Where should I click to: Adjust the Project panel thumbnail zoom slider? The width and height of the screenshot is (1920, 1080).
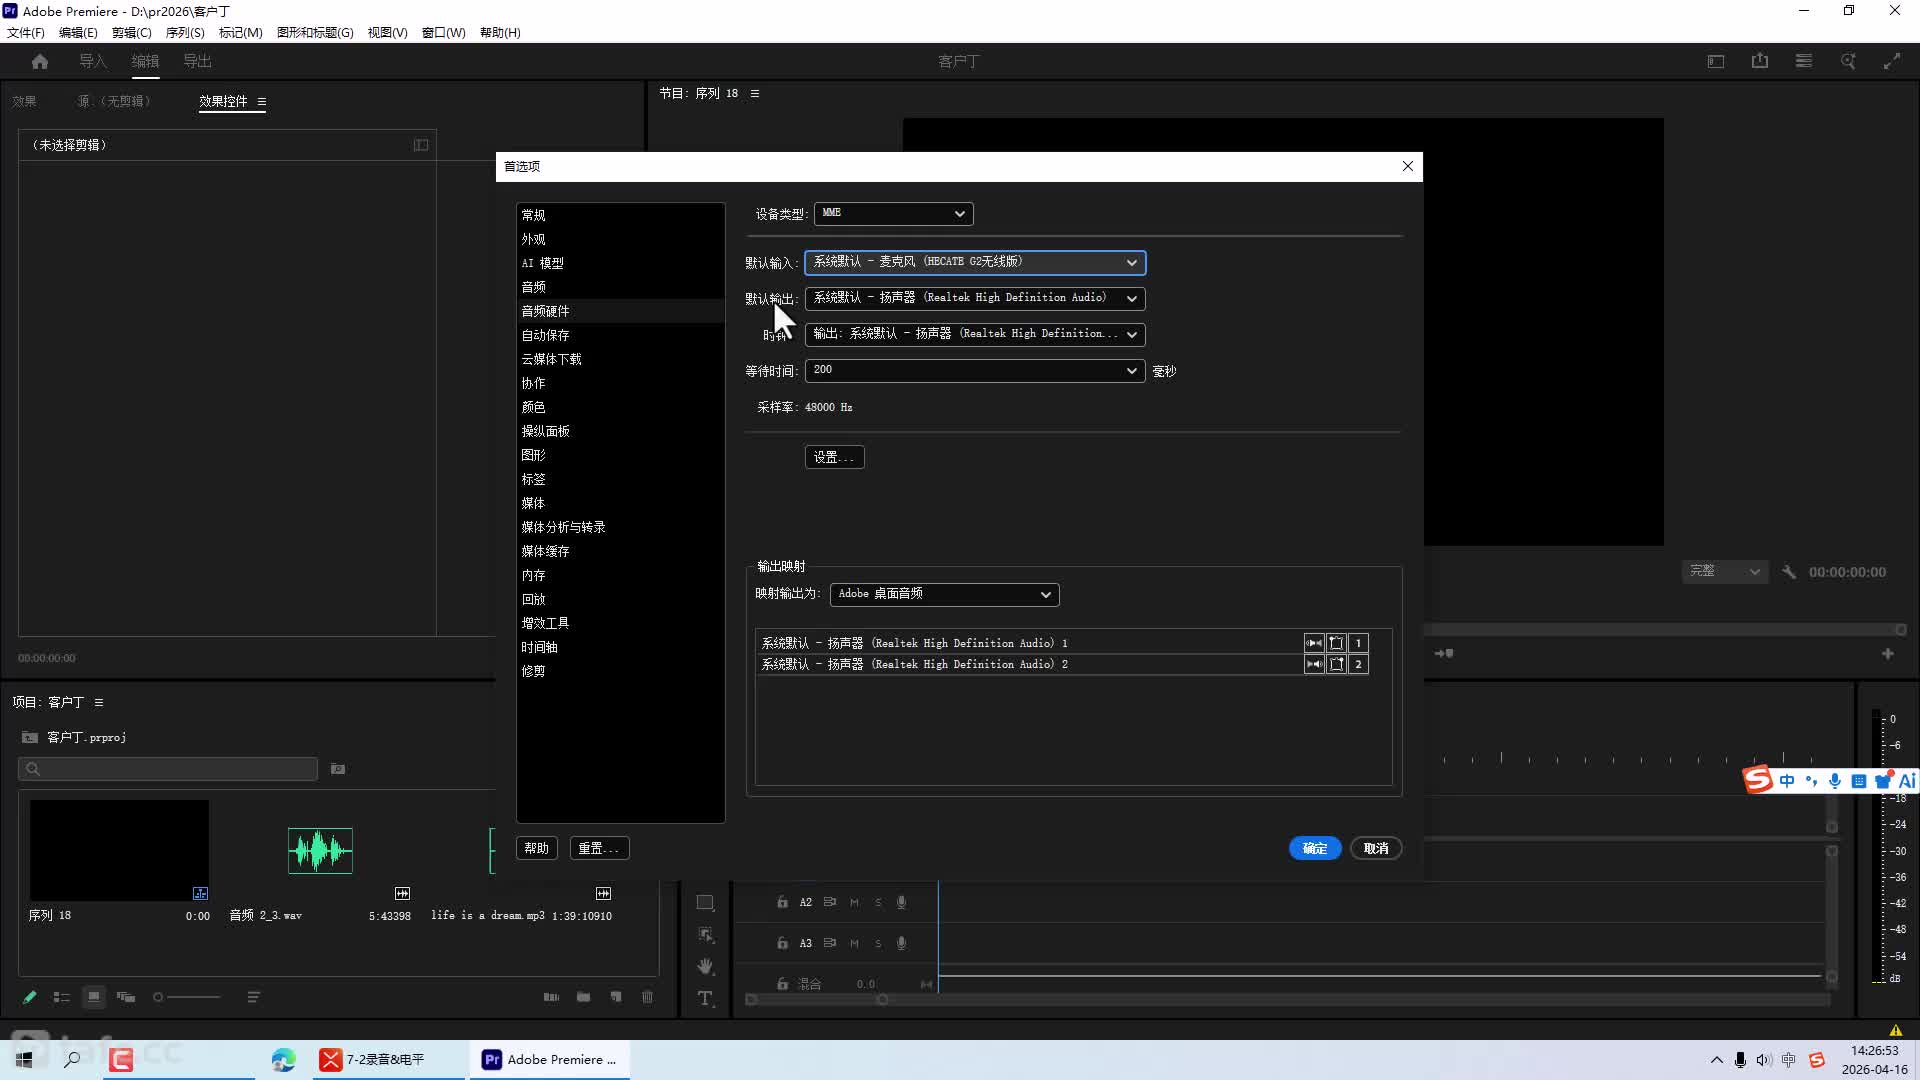click(187, 997)
